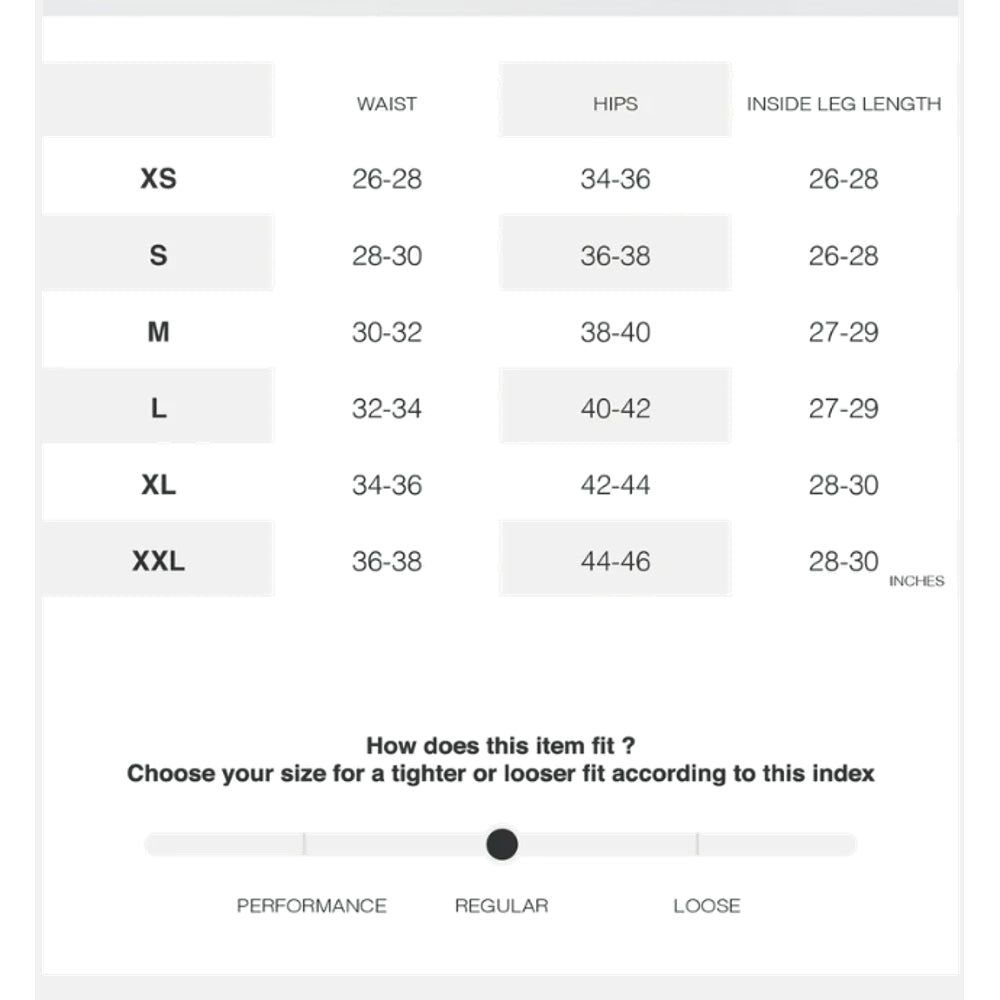The width and height of the screenshot is (1000, 1000).
Task: Click the 'How does this item fit ?' heading
Action: pos(500,745)
